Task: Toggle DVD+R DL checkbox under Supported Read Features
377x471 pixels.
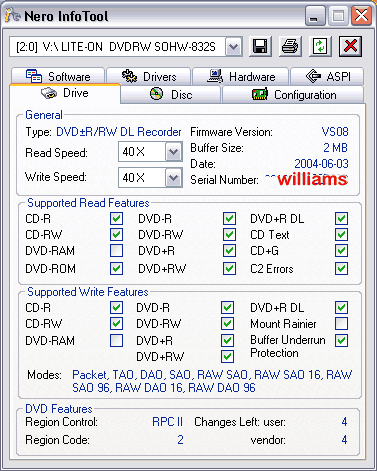Action: [x=342, y=219]
